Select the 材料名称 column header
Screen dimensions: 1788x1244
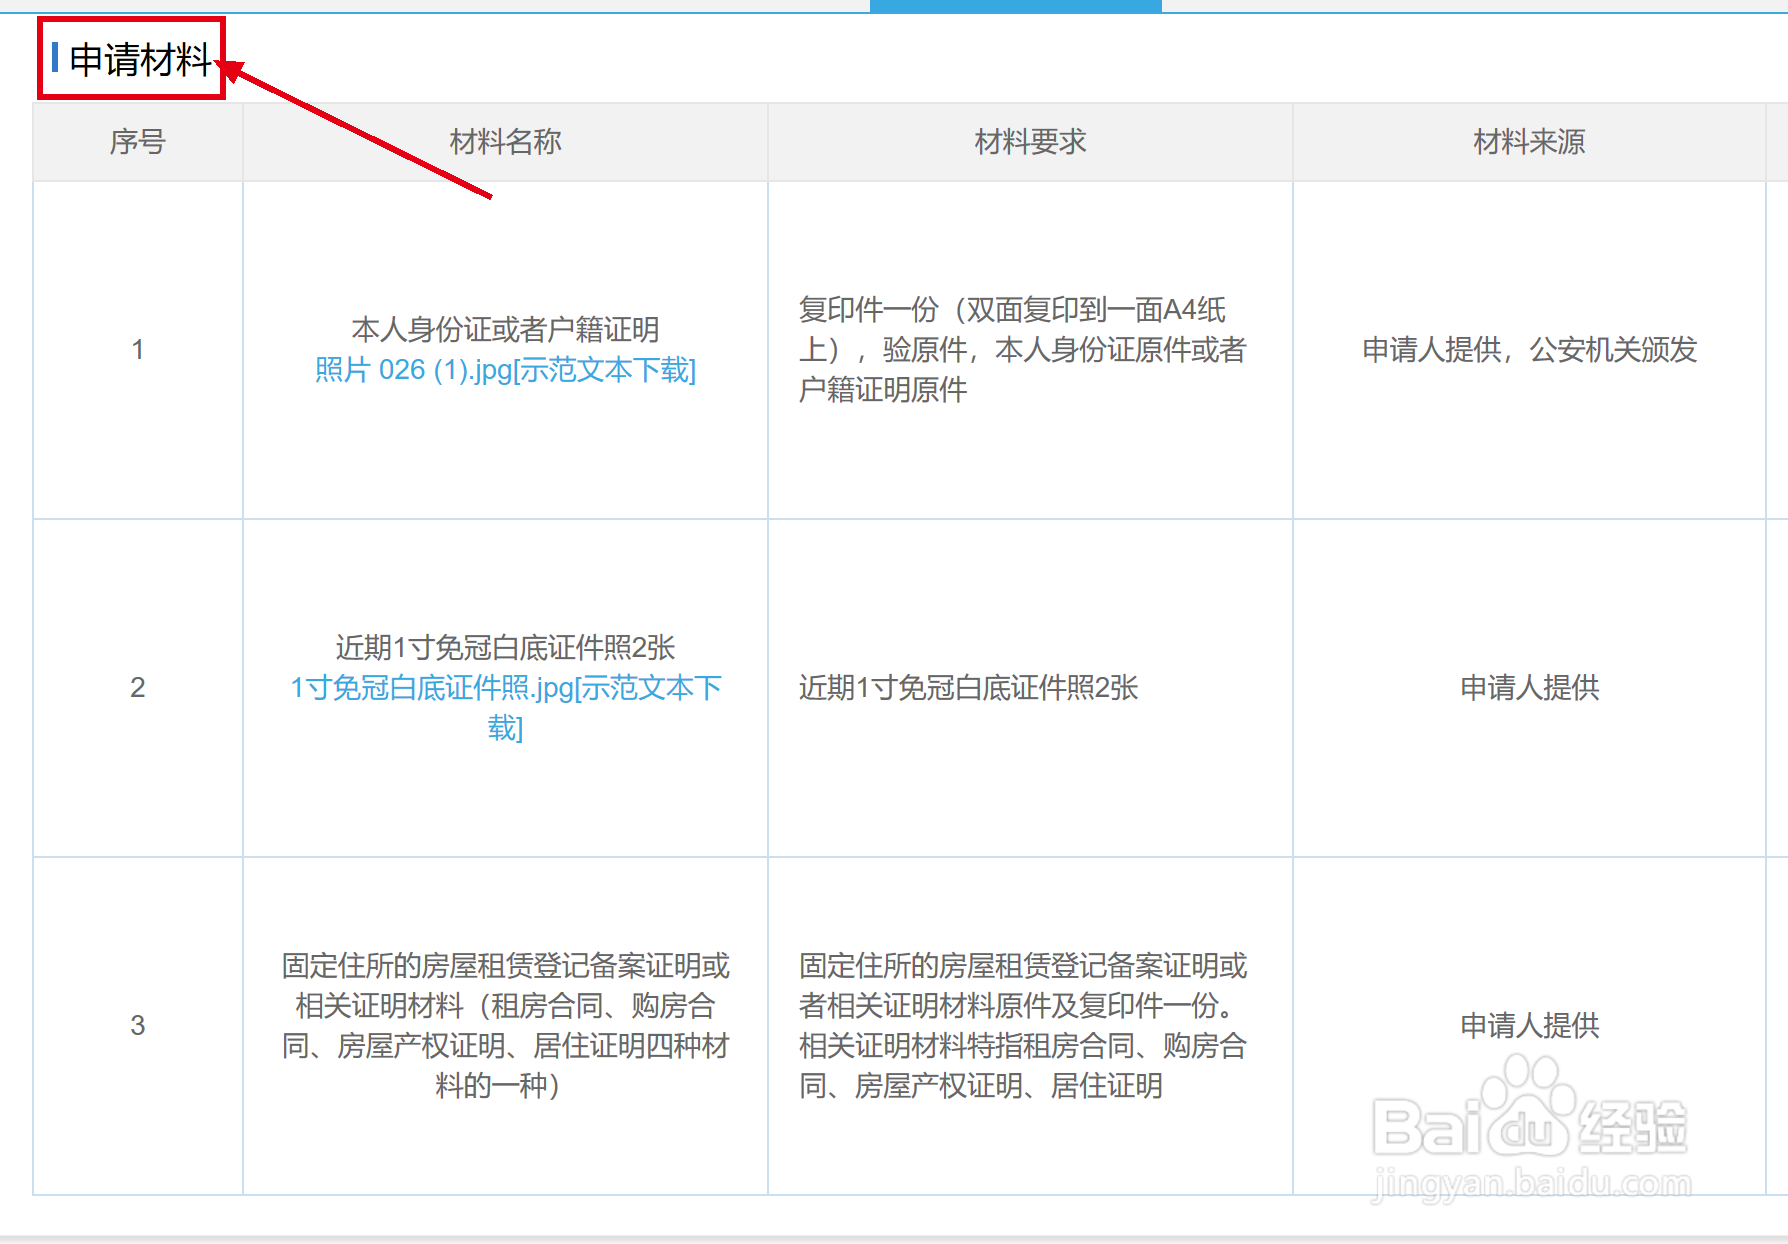pos(505,142)
